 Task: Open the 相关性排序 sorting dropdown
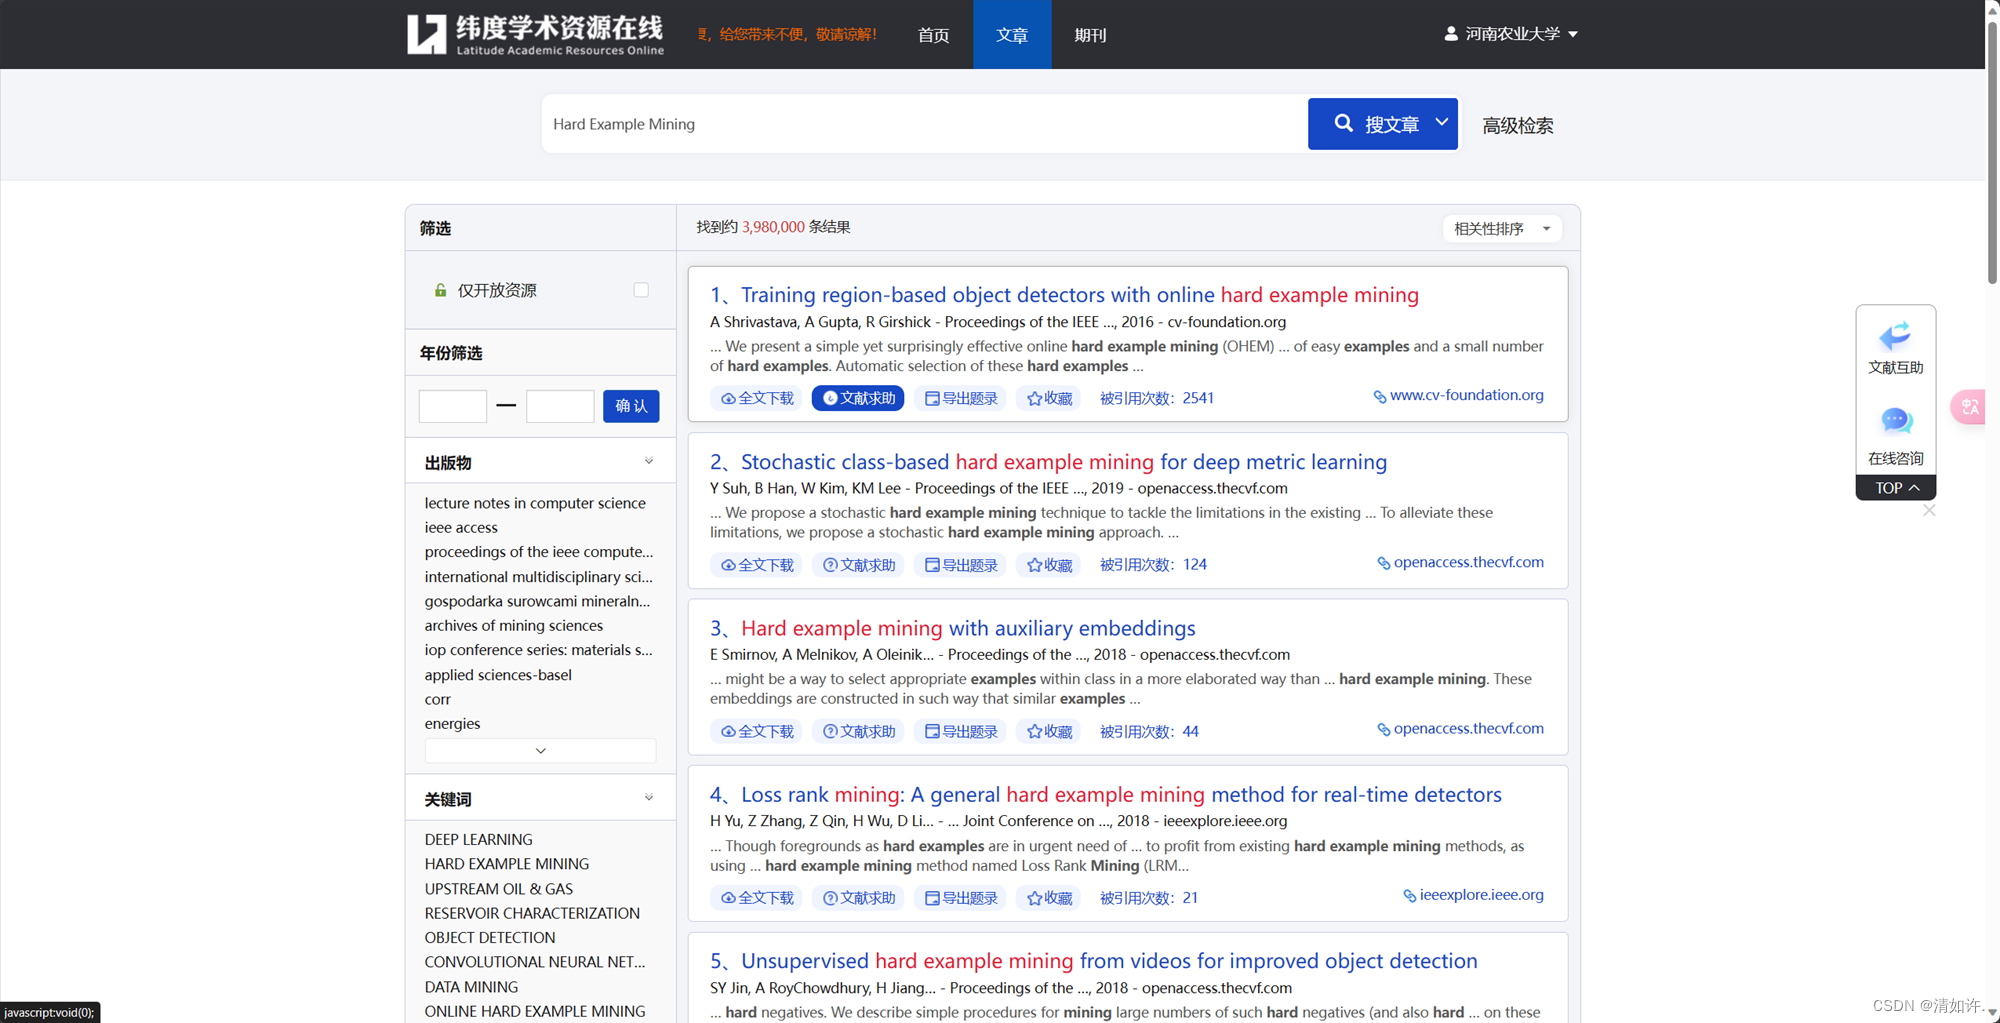point(1501,228)
